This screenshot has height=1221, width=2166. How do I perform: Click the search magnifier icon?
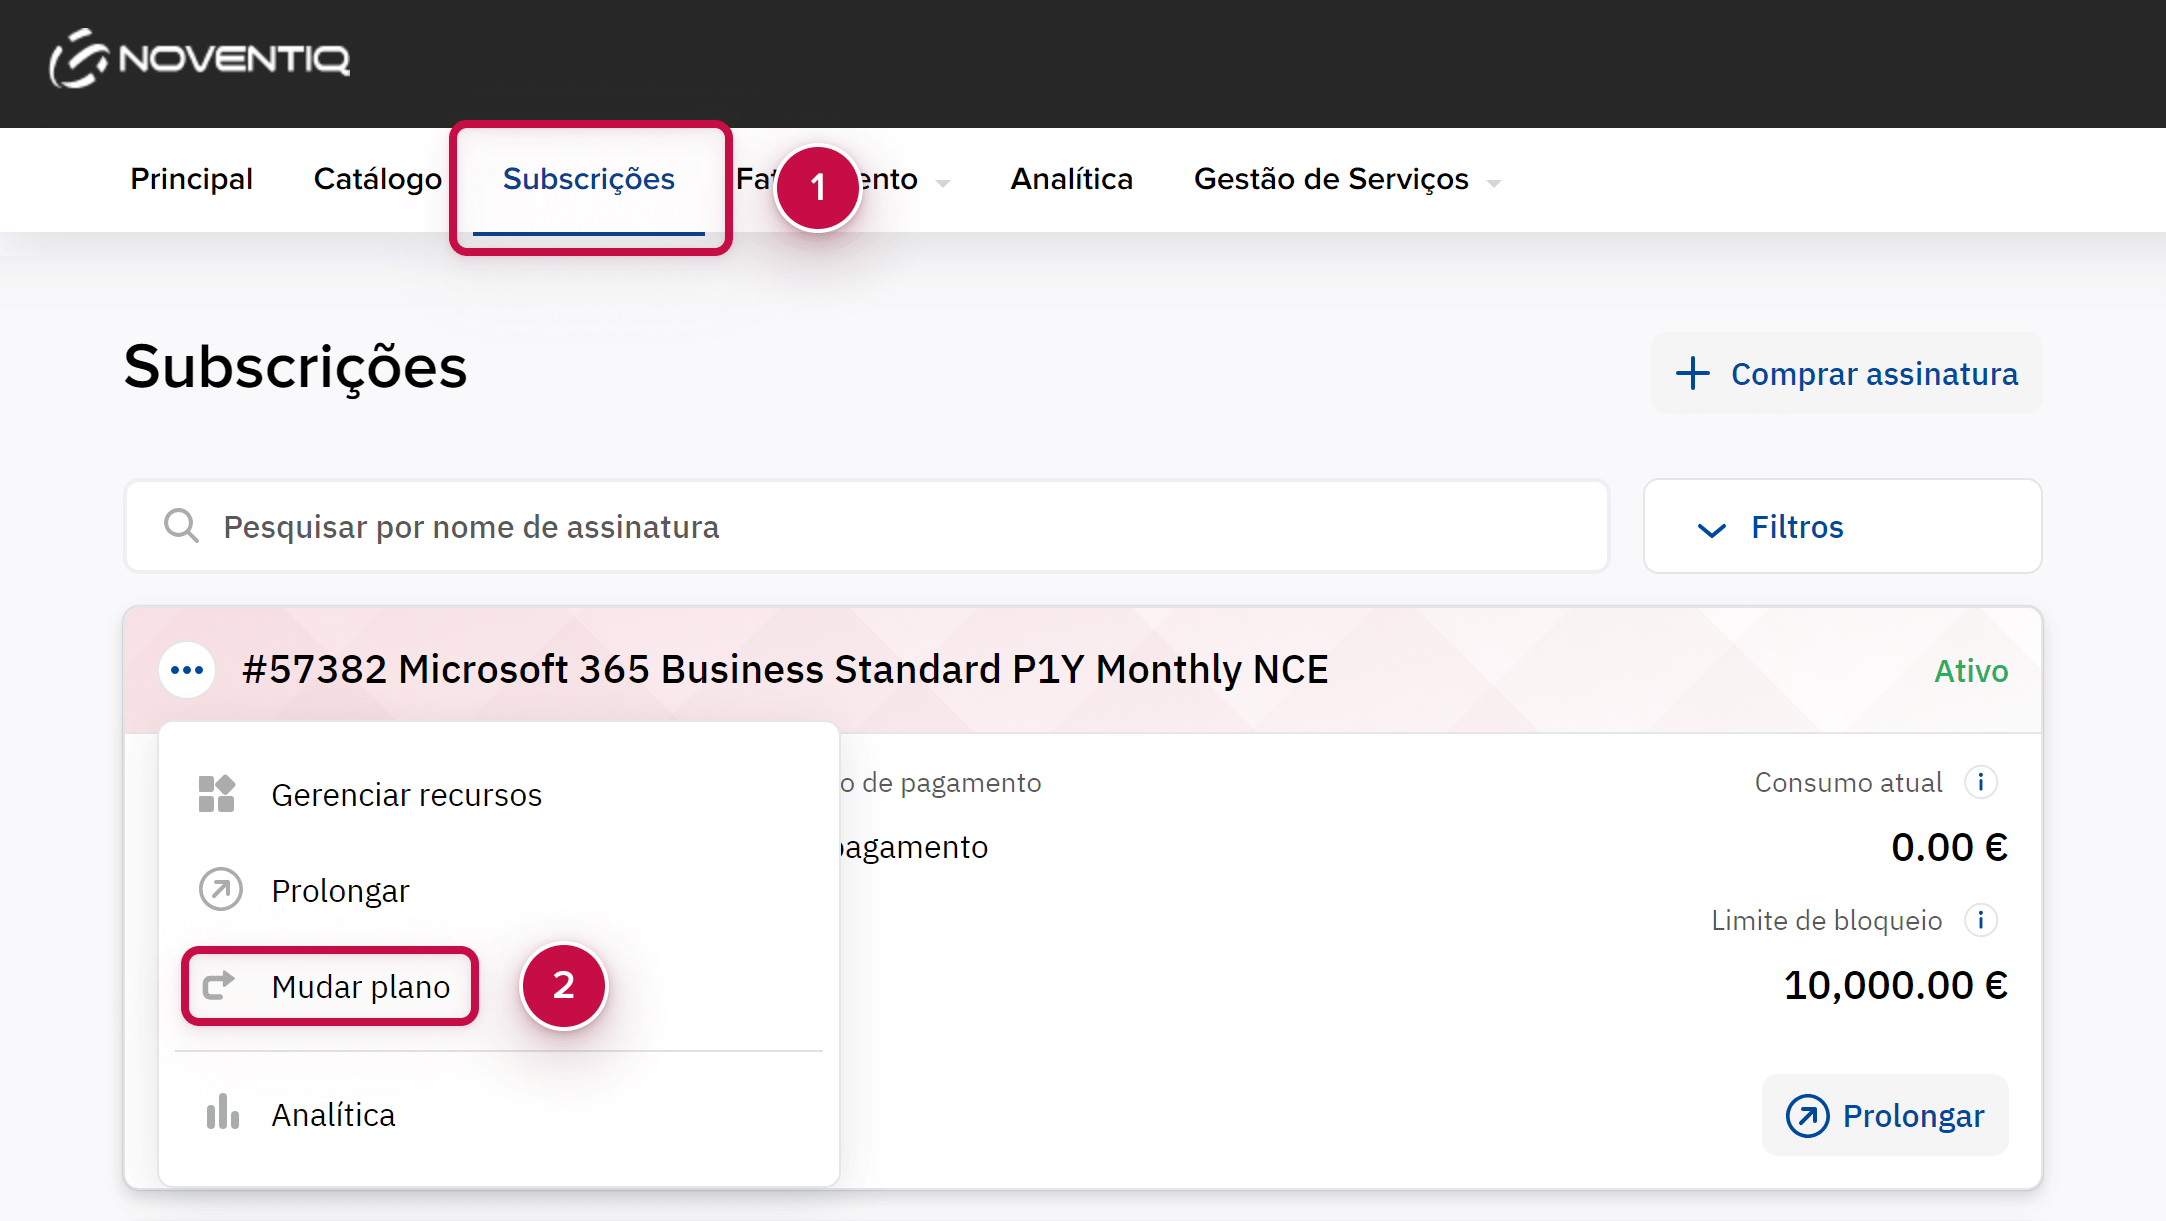tap(181, 526)
